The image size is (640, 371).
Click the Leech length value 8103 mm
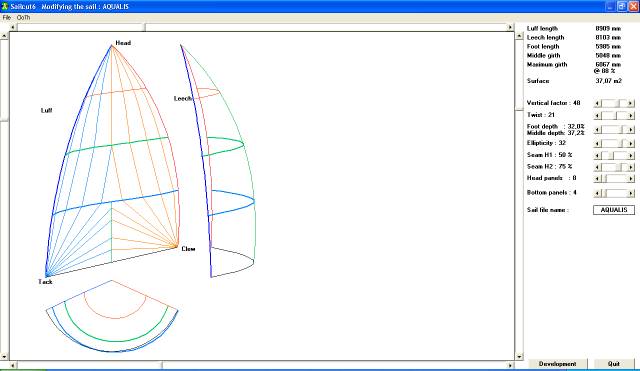coord(608,38)
